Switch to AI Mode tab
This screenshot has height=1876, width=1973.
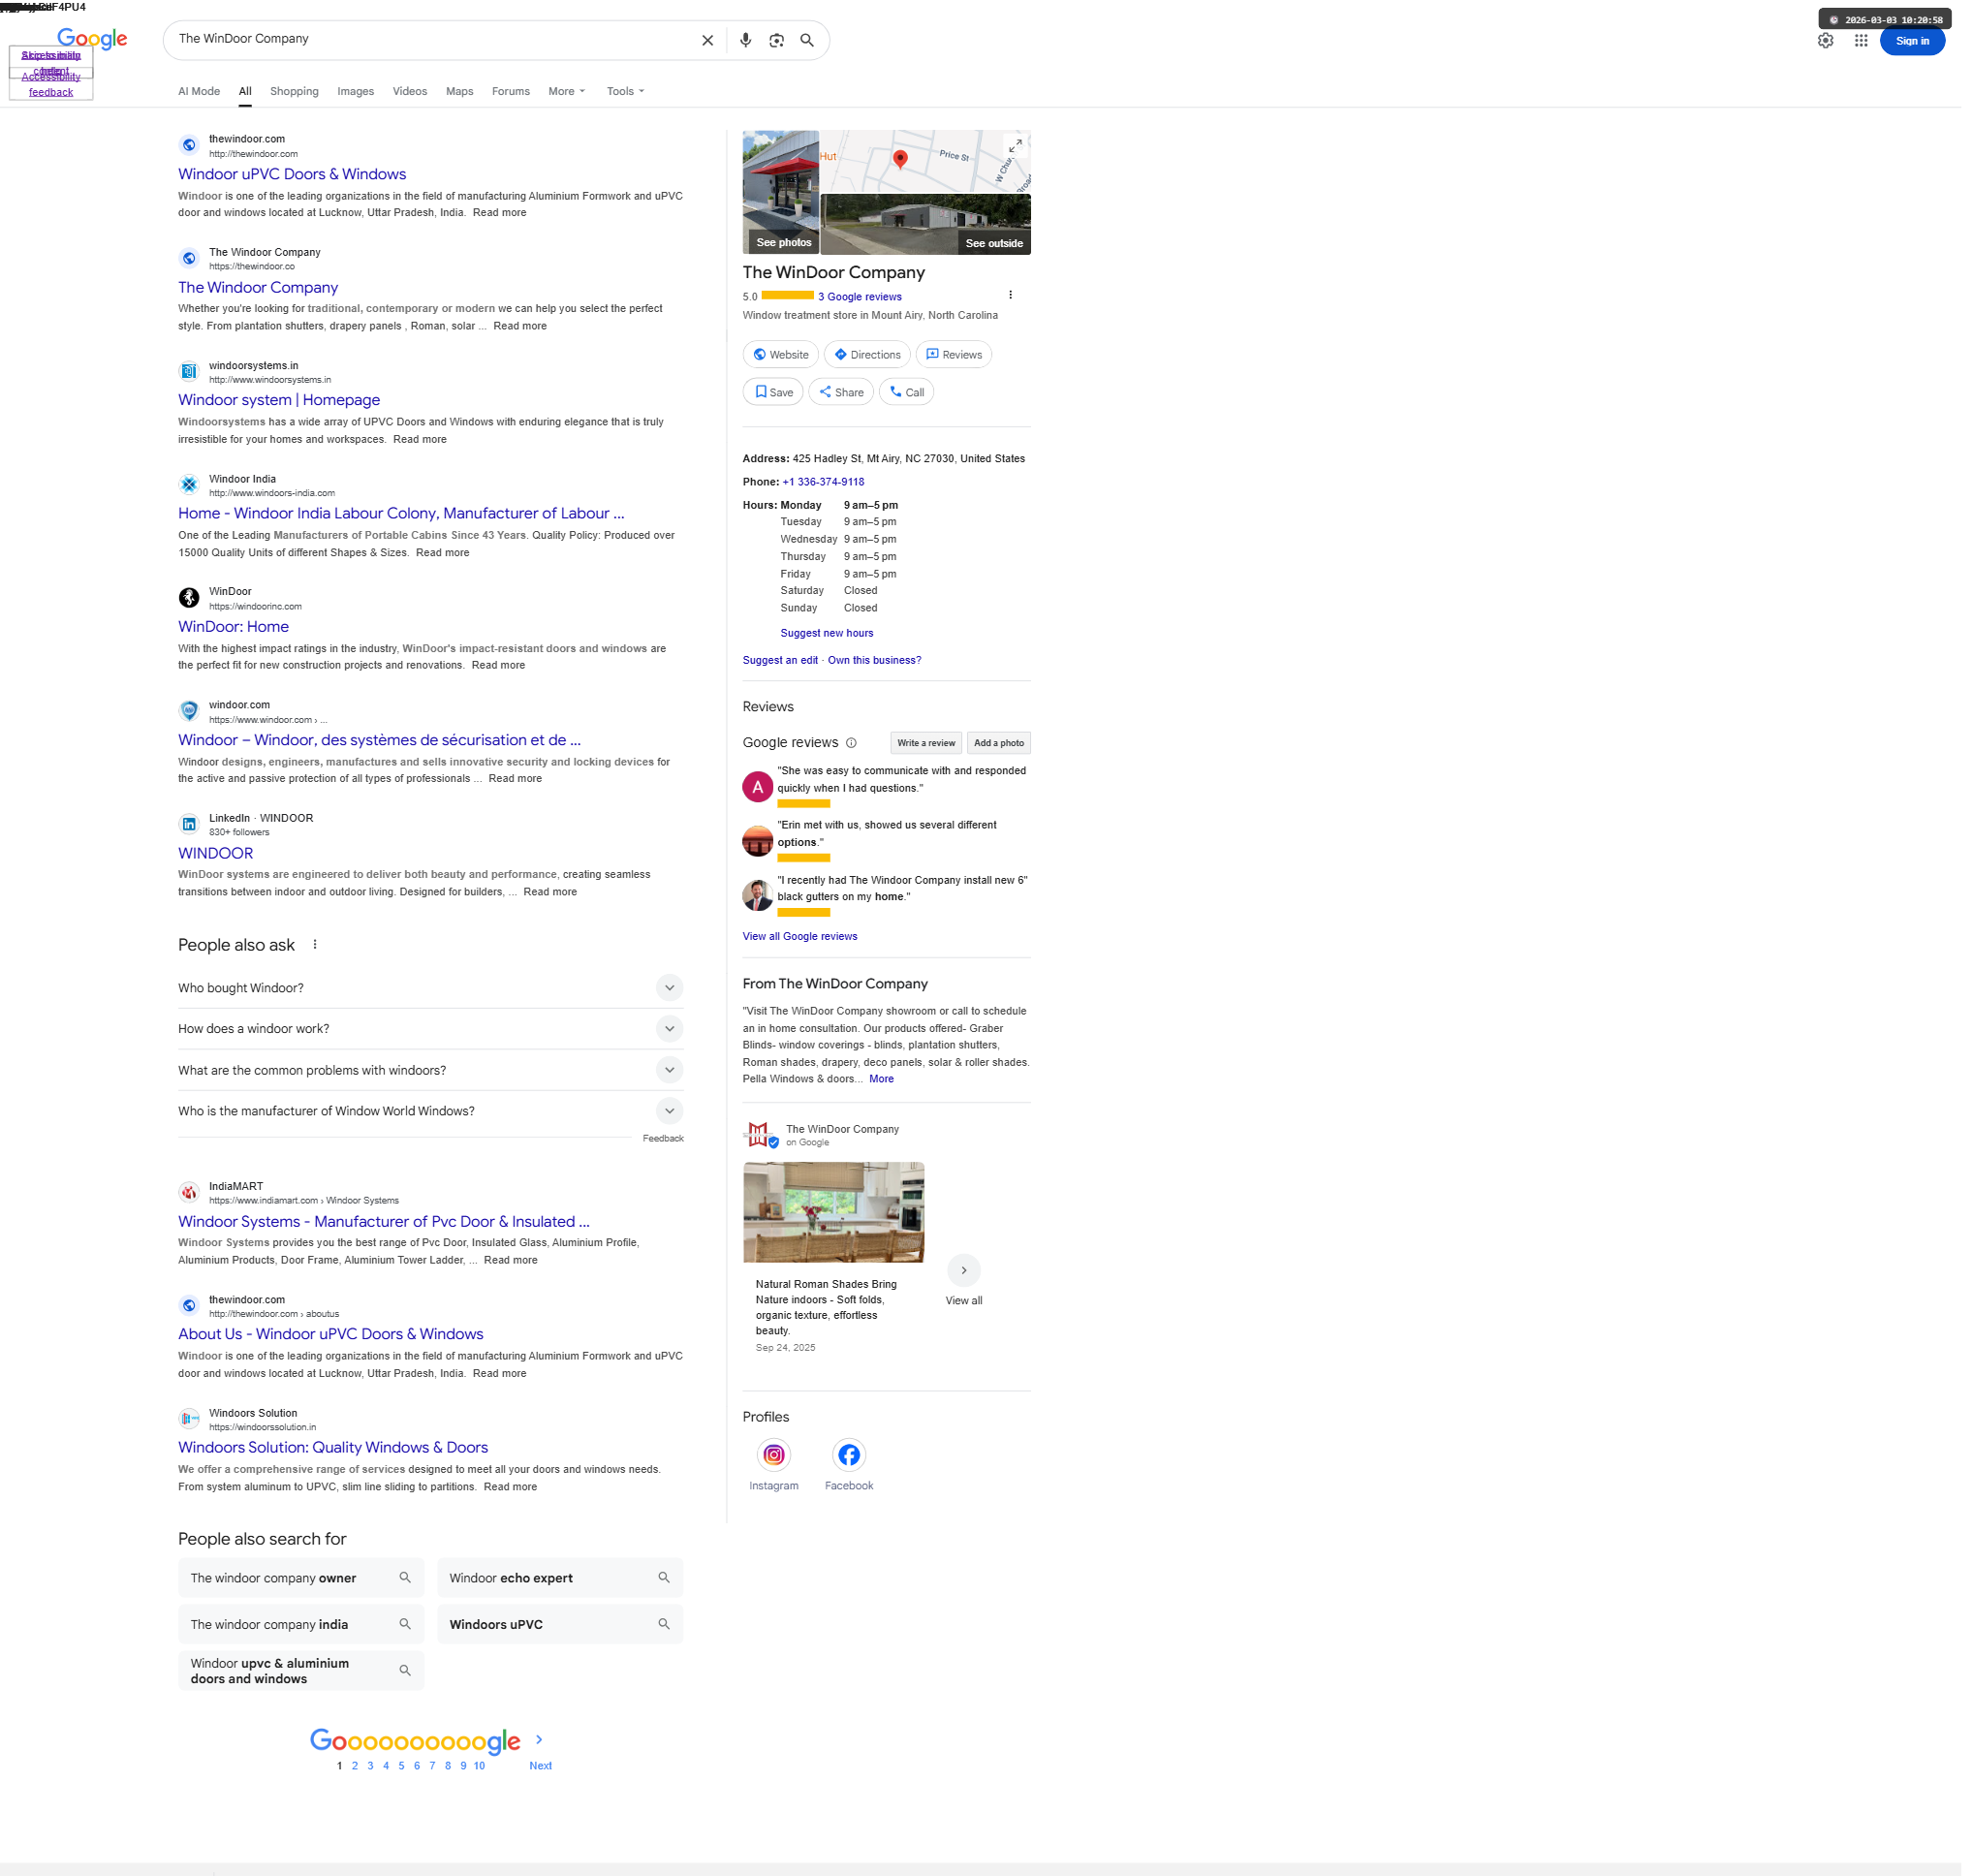click(x=200, y=92)
